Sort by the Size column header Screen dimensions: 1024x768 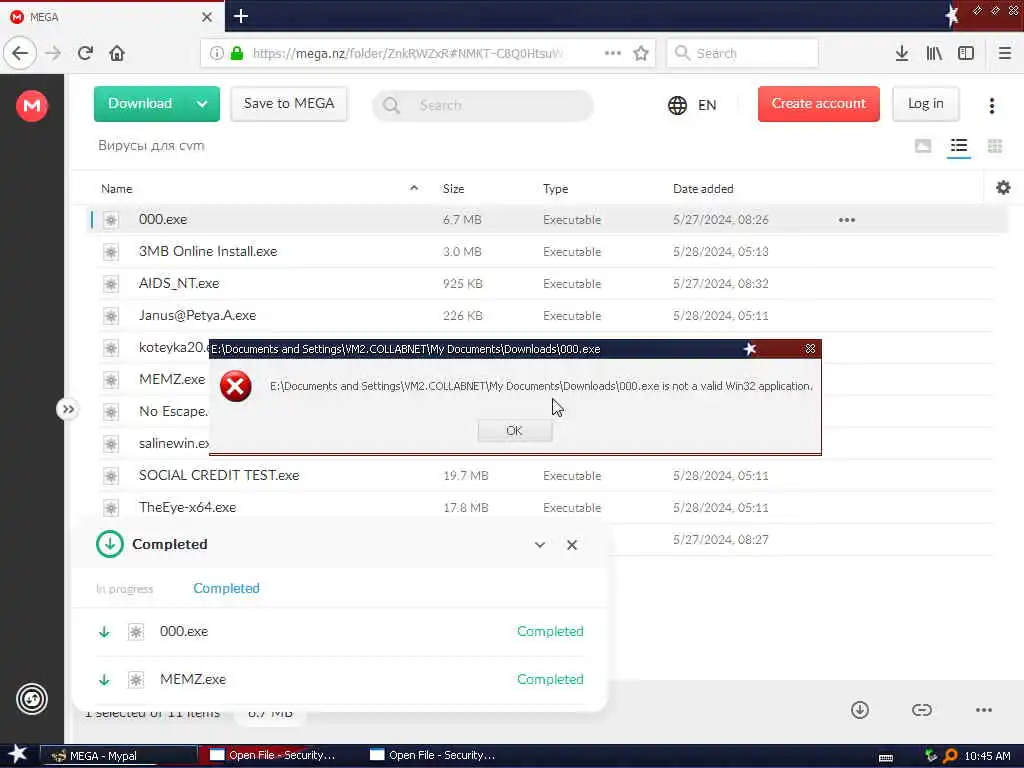pyautogui.click(x=453, y=189)
